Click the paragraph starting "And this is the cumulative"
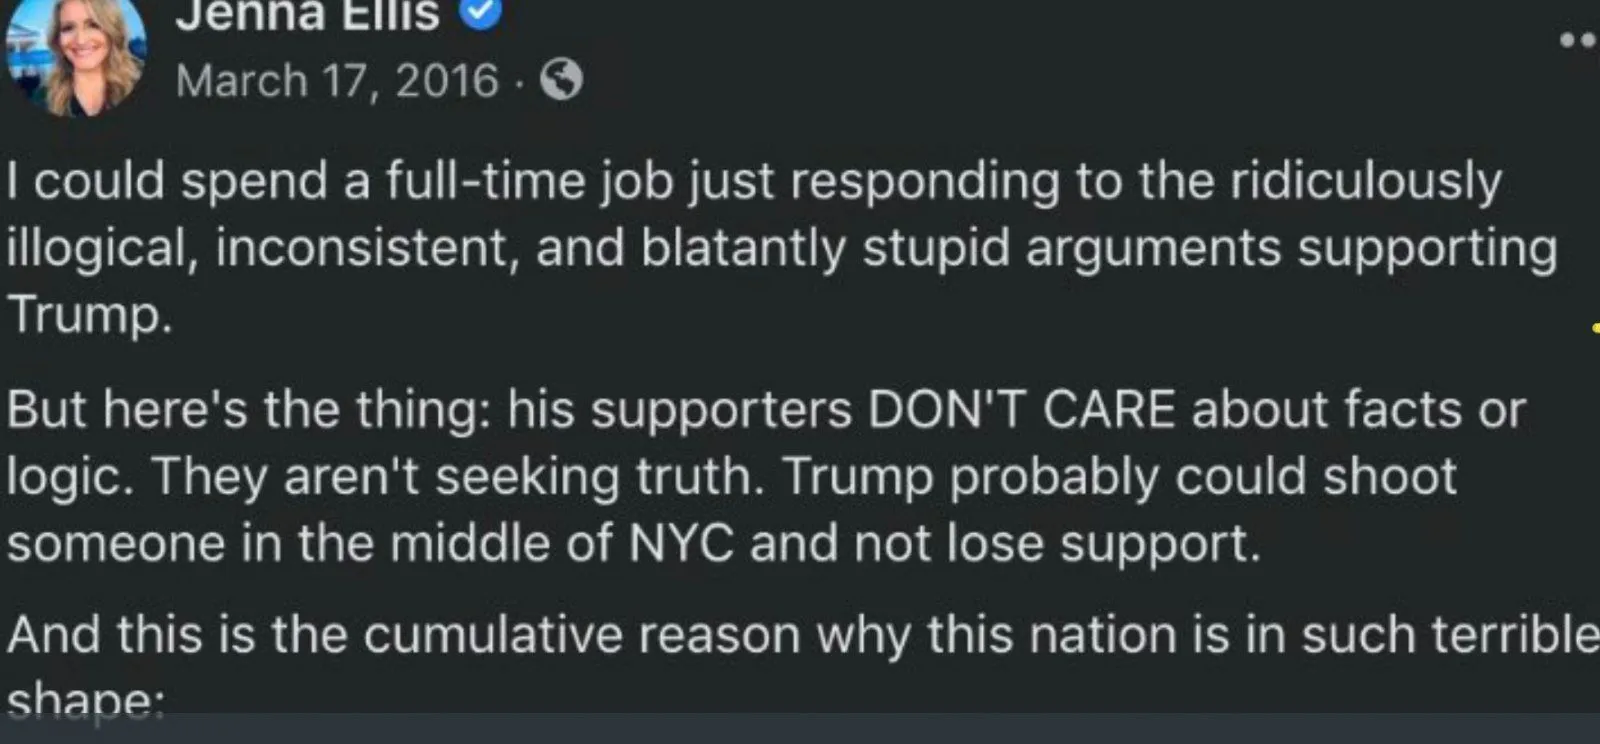The image size is (1600, 744). (x=800, y=636)
